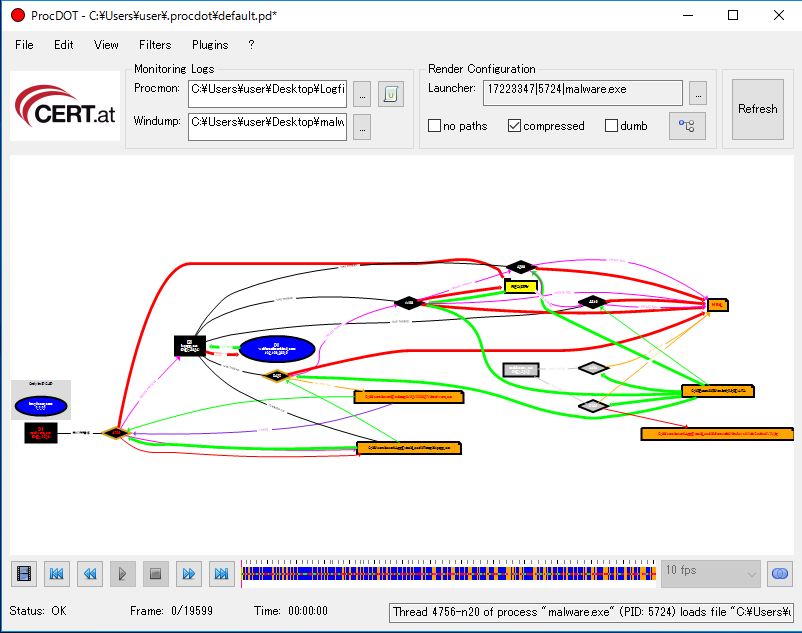
Task: Browse for Procmon log file
Action: click(362, 95)
